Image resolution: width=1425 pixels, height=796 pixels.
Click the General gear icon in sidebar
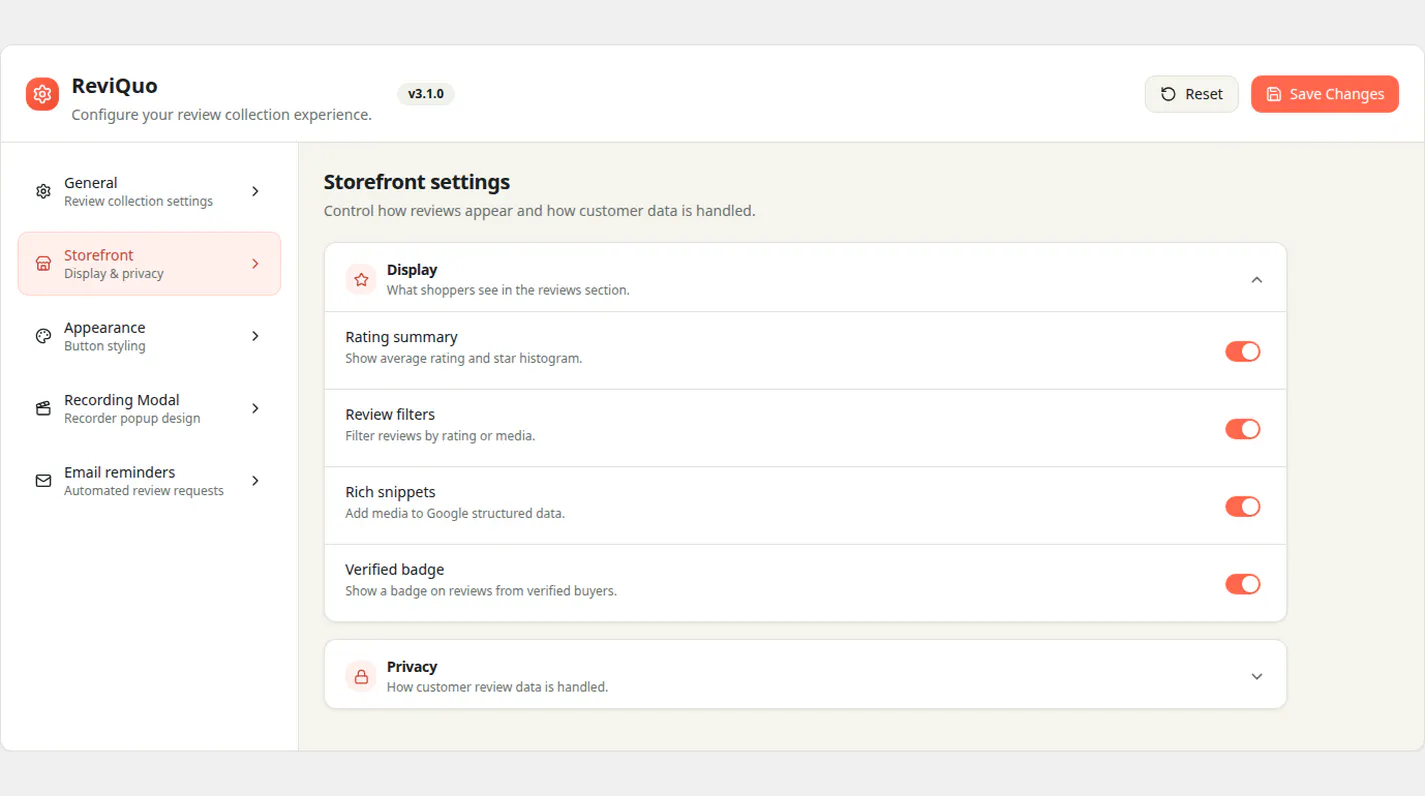(43, 191)
